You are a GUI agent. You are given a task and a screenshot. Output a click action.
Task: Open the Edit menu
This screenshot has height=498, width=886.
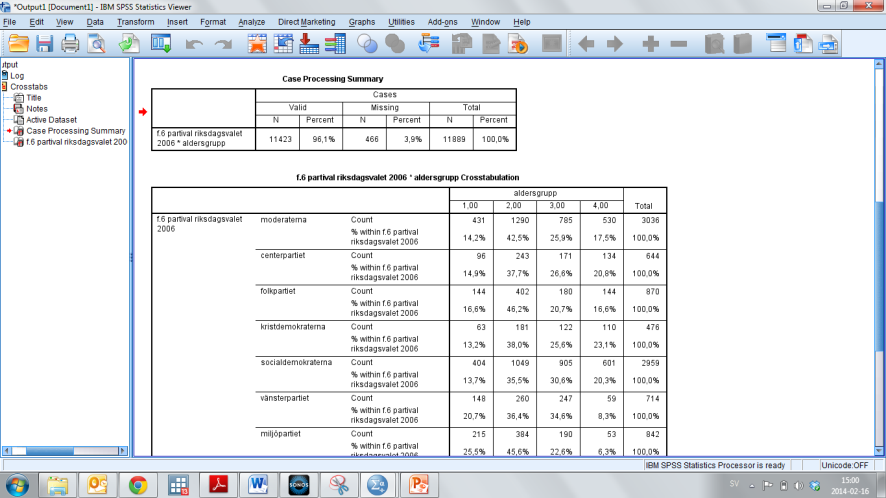coord(37,22)
